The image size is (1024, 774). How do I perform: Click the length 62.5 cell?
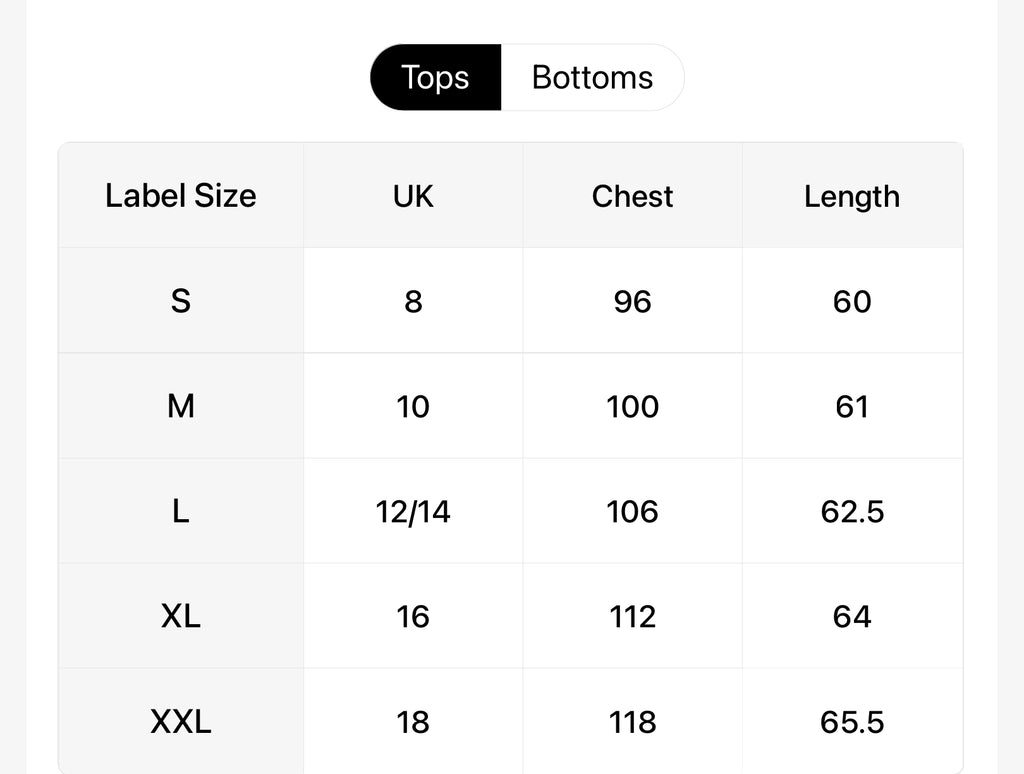coord(852,511)
